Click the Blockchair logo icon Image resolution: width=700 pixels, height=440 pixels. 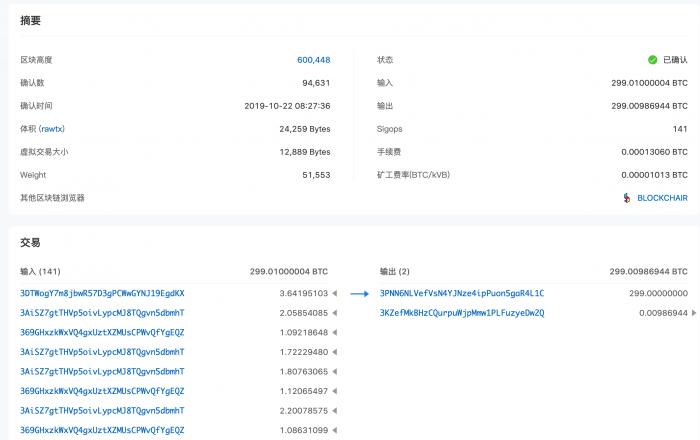pos(627,198)
